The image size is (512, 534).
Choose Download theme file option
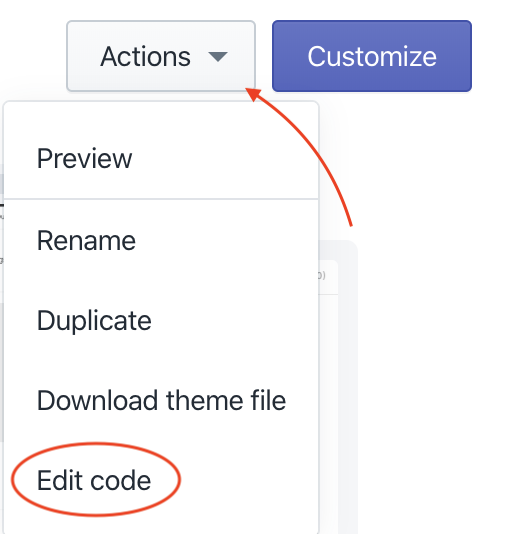point(161,400)
